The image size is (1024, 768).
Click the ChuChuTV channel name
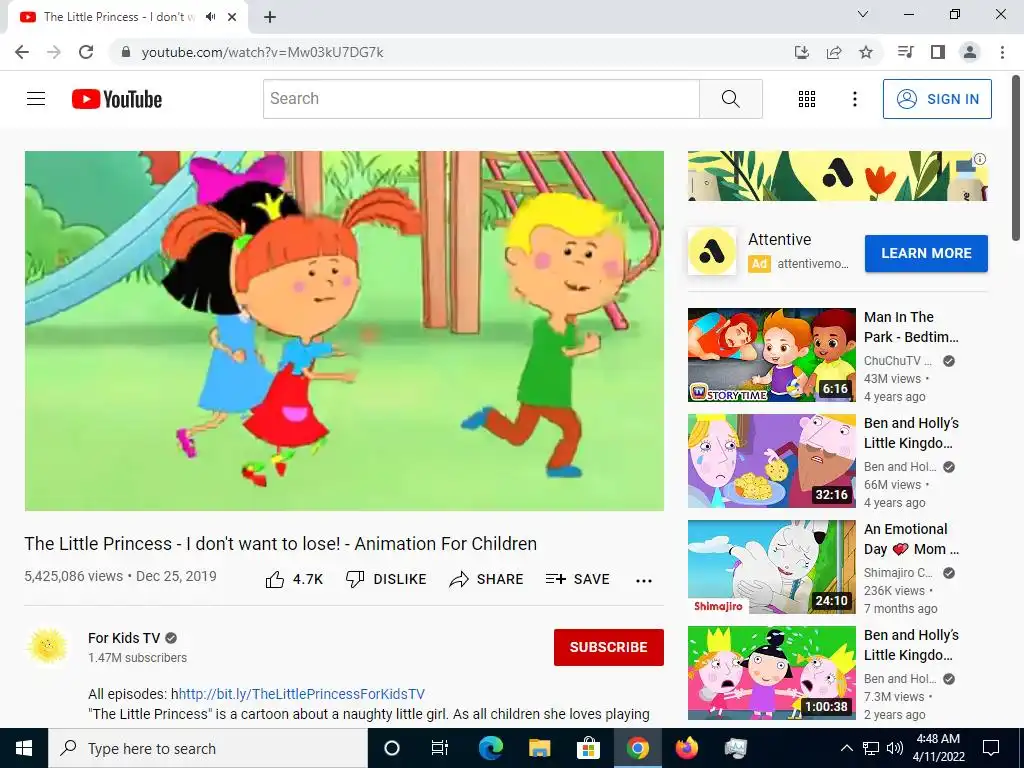click(x=897, y=360)
